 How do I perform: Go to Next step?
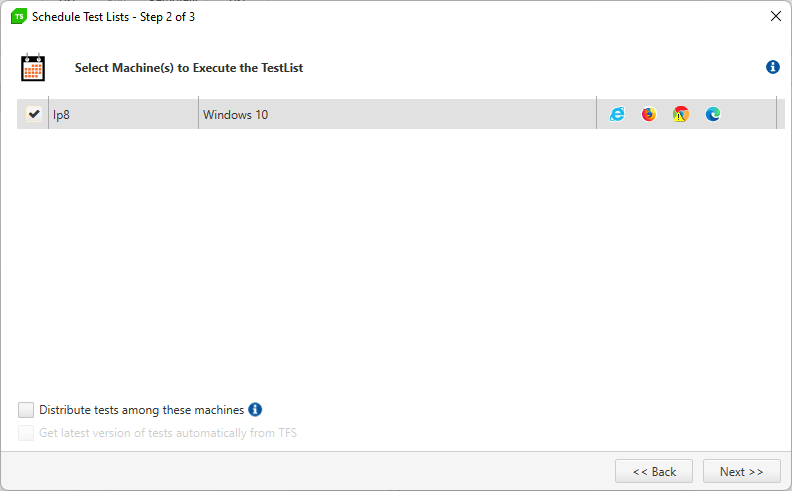(741, 471)
